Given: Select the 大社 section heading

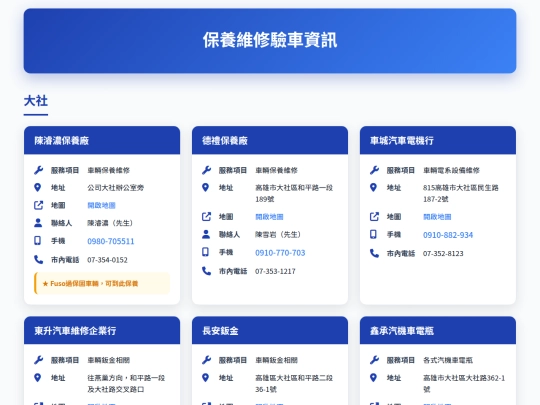Looking at the screenshot, I should 36,101.
